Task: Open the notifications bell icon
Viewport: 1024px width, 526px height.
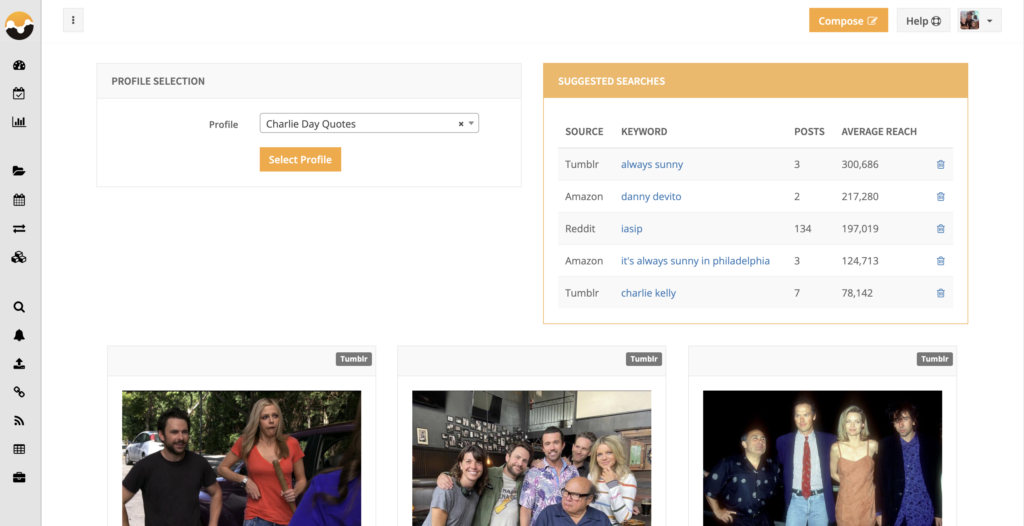Action: tap(19, 335)
